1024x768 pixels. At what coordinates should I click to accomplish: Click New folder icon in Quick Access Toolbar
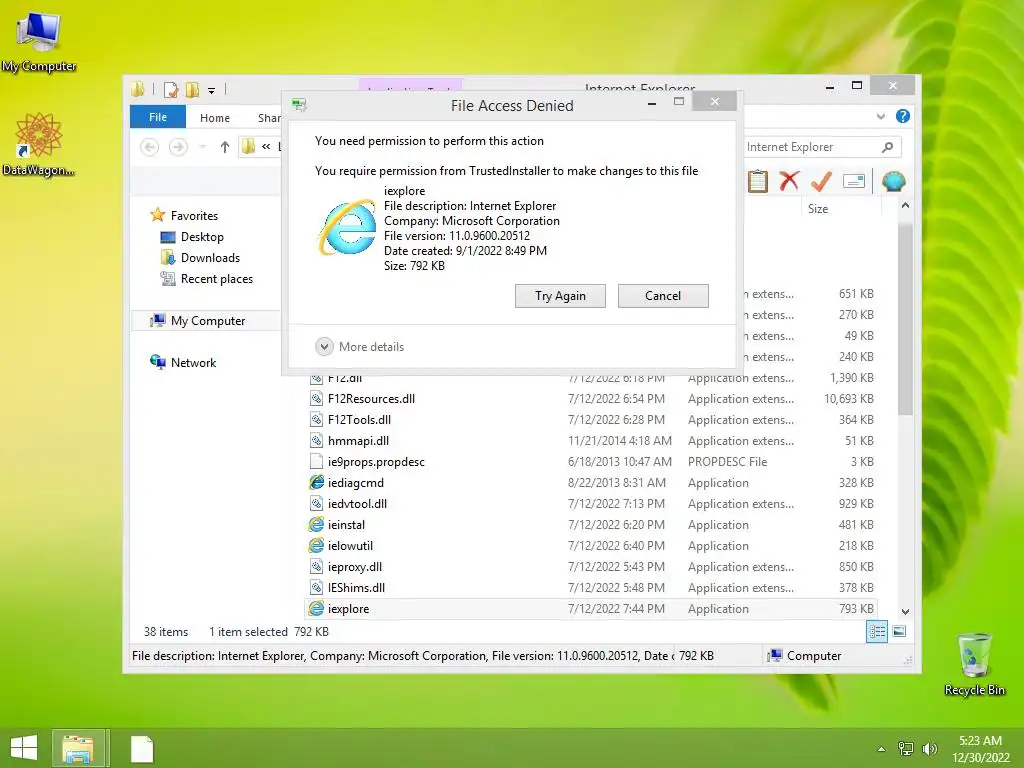[192, 89]
